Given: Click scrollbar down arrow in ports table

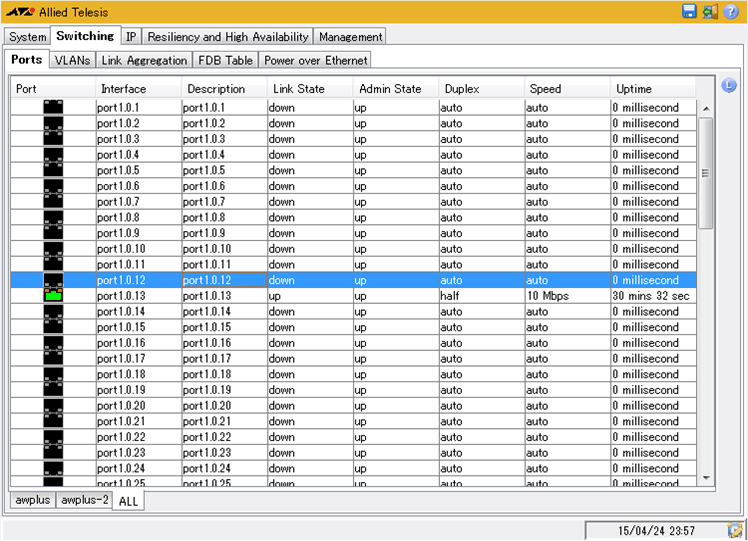Looking at the screenshot, I should pyautogui.click(x=705, y=478).
